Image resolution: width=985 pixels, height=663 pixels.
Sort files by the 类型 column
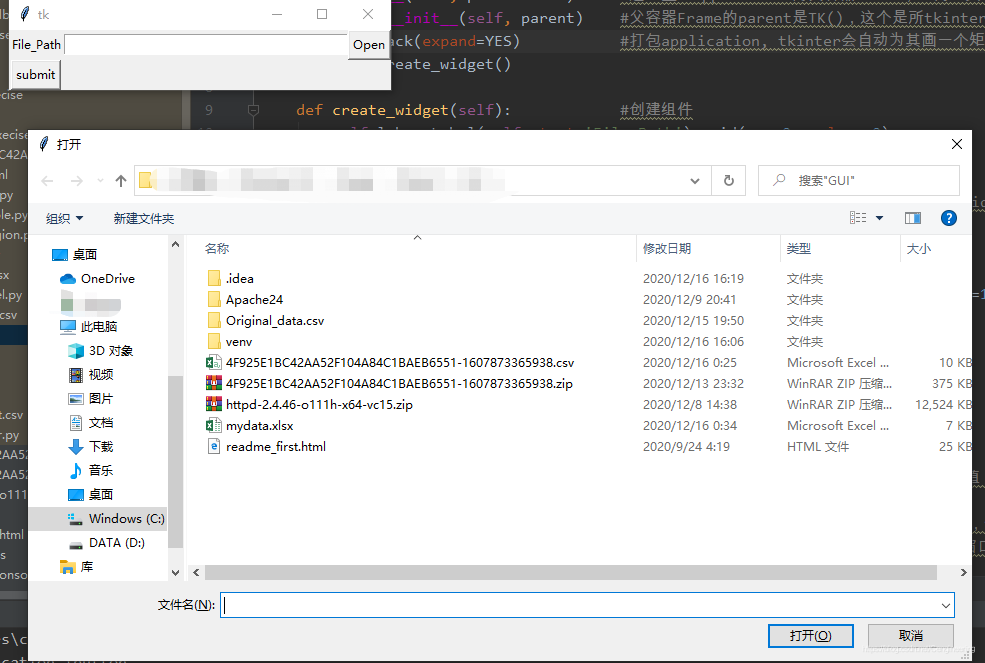[x=798, y=249]
